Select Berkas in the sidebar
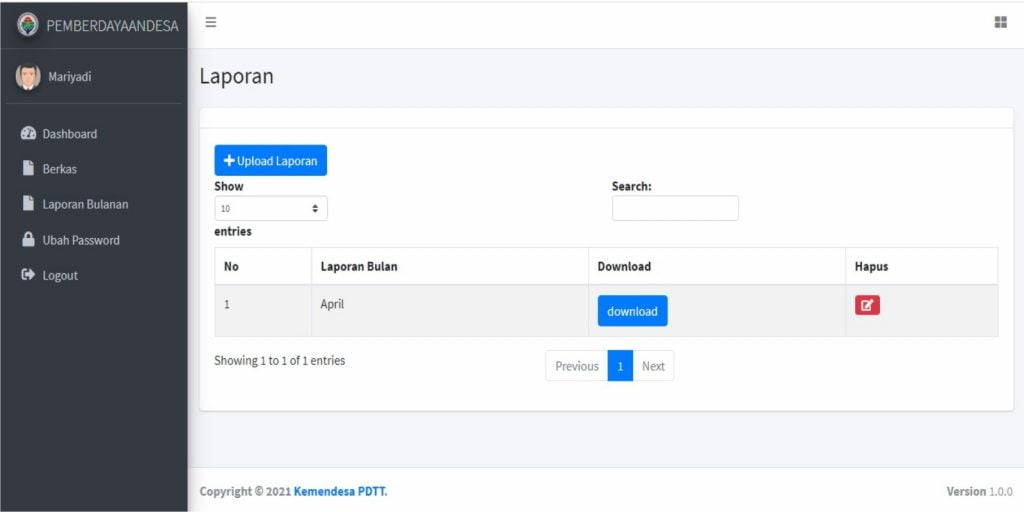 click(x=59, y=169)
